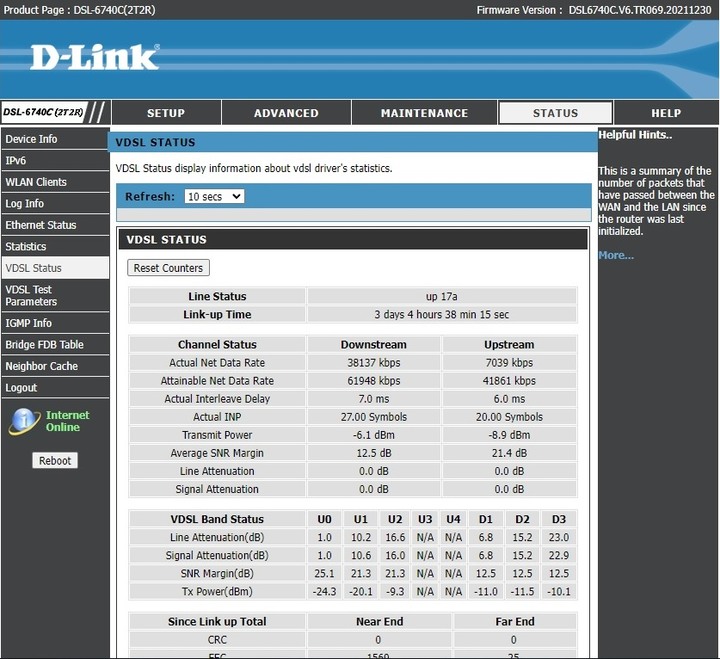The height and width of the screenshot is (659, 720).
Task: Click the Reset Counters button
Action: tap(168, 268)
